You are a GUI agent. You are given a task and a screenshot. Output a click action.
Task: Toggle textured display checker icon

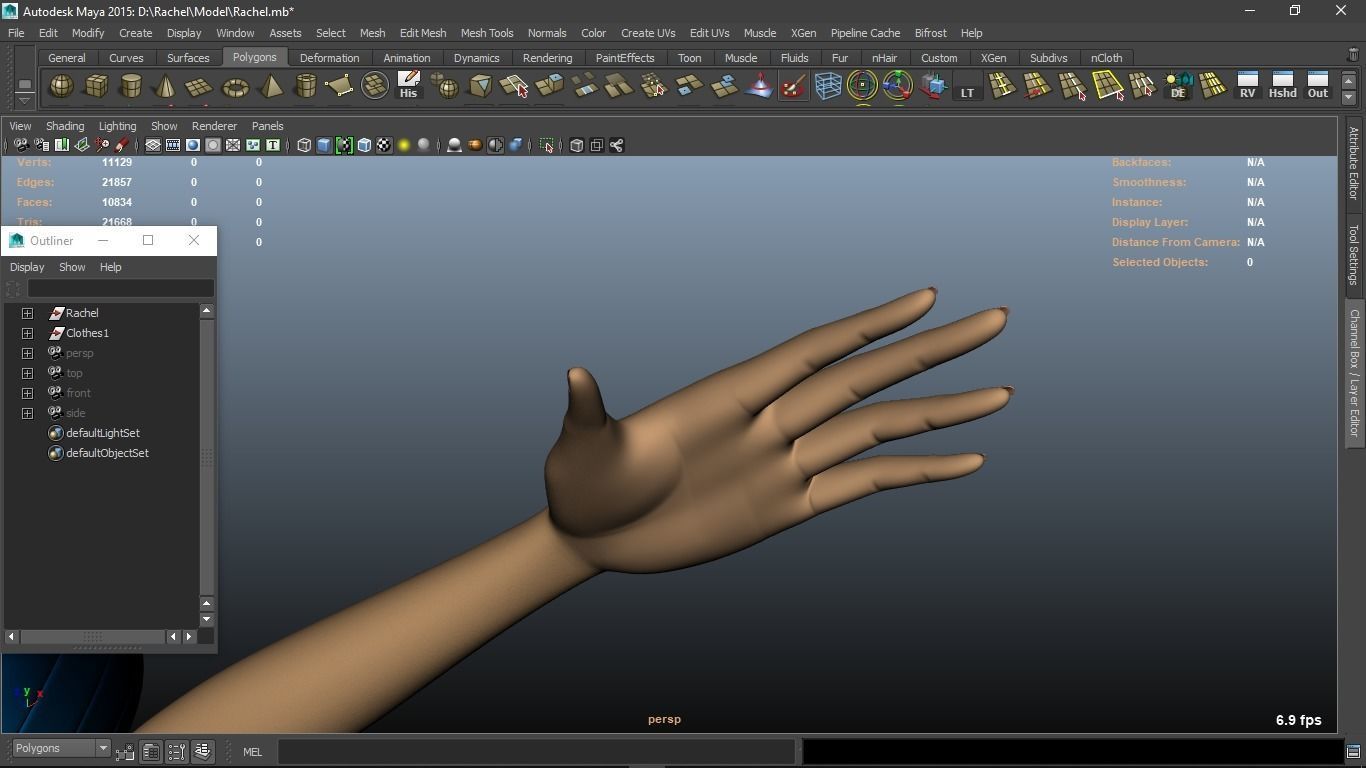pos(384,145)
